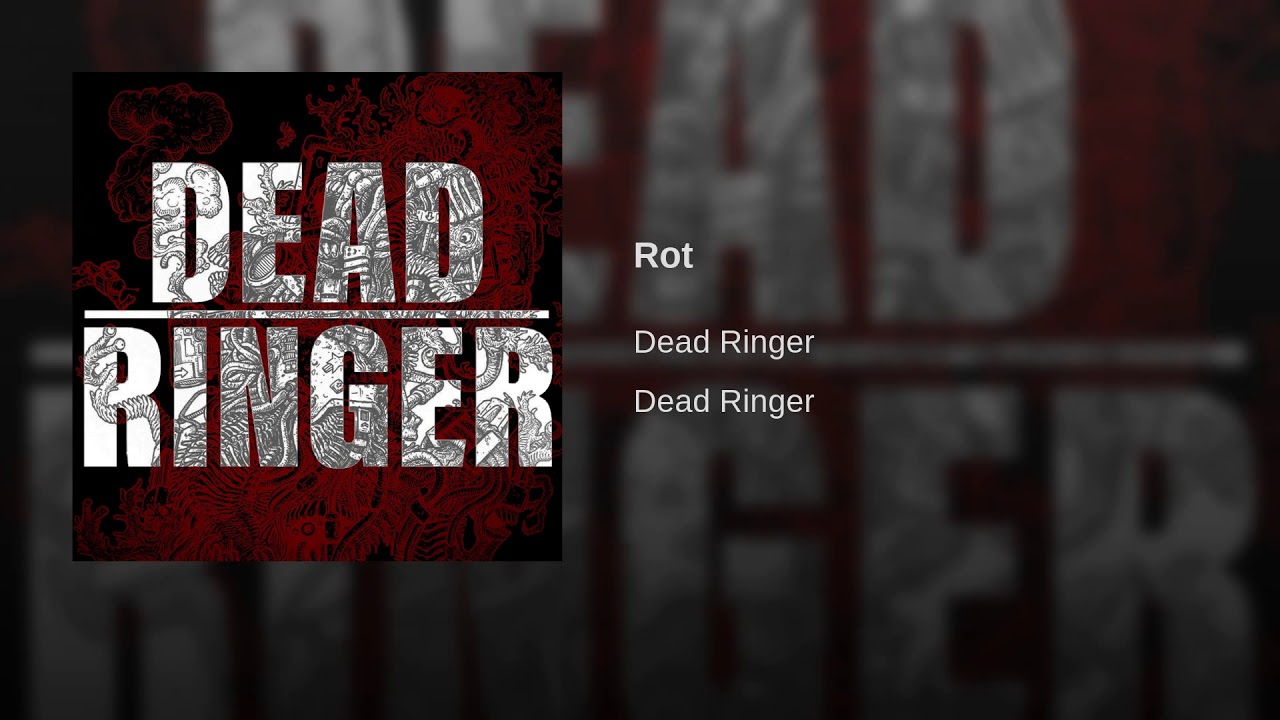Image resolution: width=1280 pixels, height=720 pixels.
Task: Click the word RINGER on the cover
Action: point(317,396)
